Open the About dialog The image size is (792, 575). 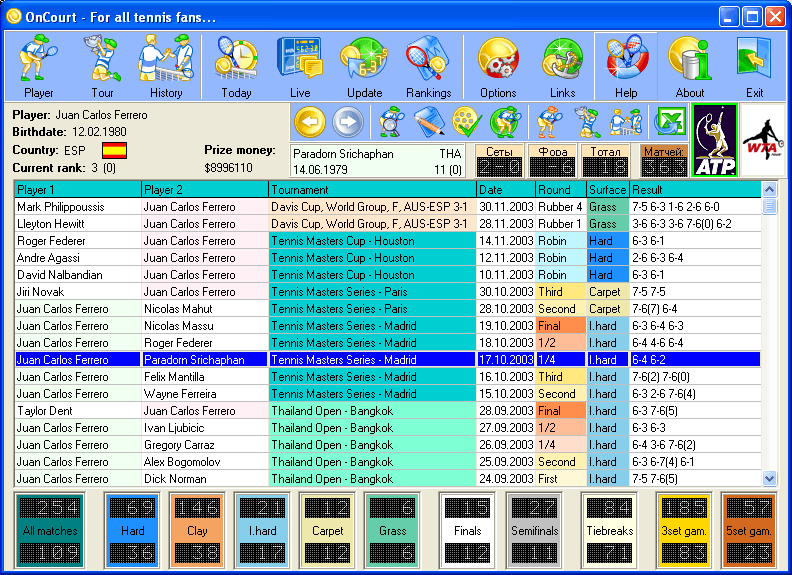point(690,66)
